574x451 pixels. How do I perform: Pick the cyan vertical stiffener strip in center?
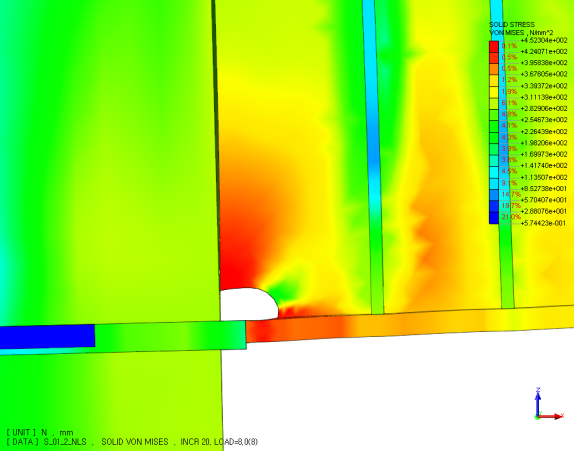[x=373, y=146]
